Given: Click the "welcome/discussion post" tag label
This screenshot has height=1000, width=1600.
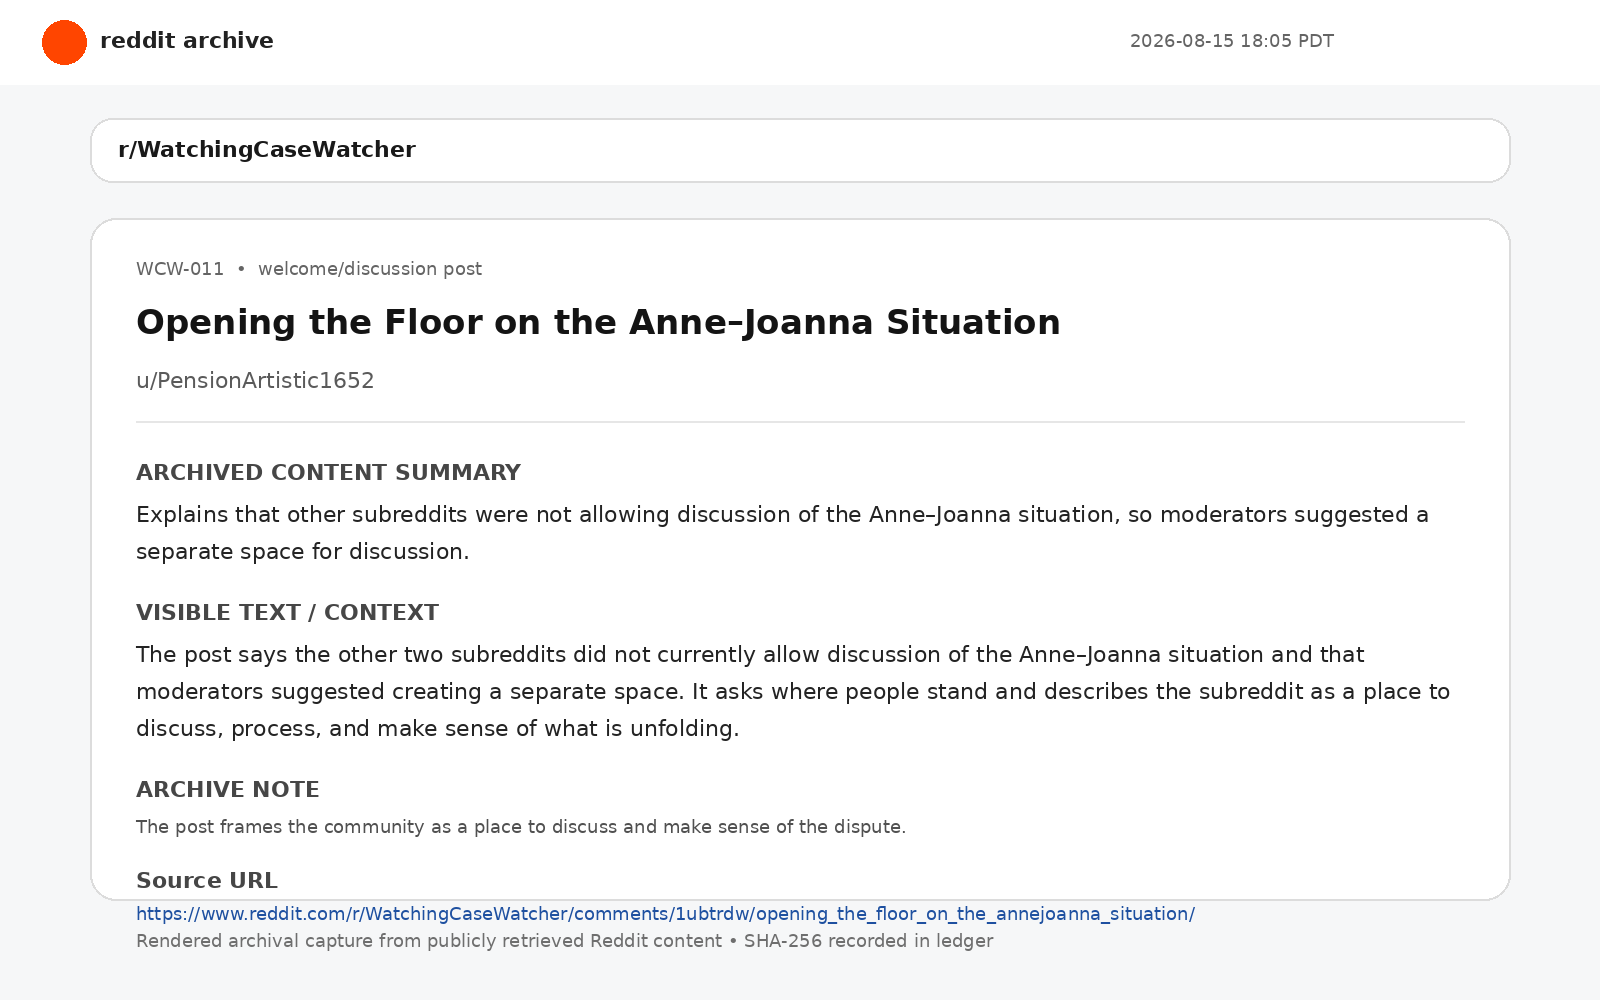Looking at the screenshot, I should point(370,269).
